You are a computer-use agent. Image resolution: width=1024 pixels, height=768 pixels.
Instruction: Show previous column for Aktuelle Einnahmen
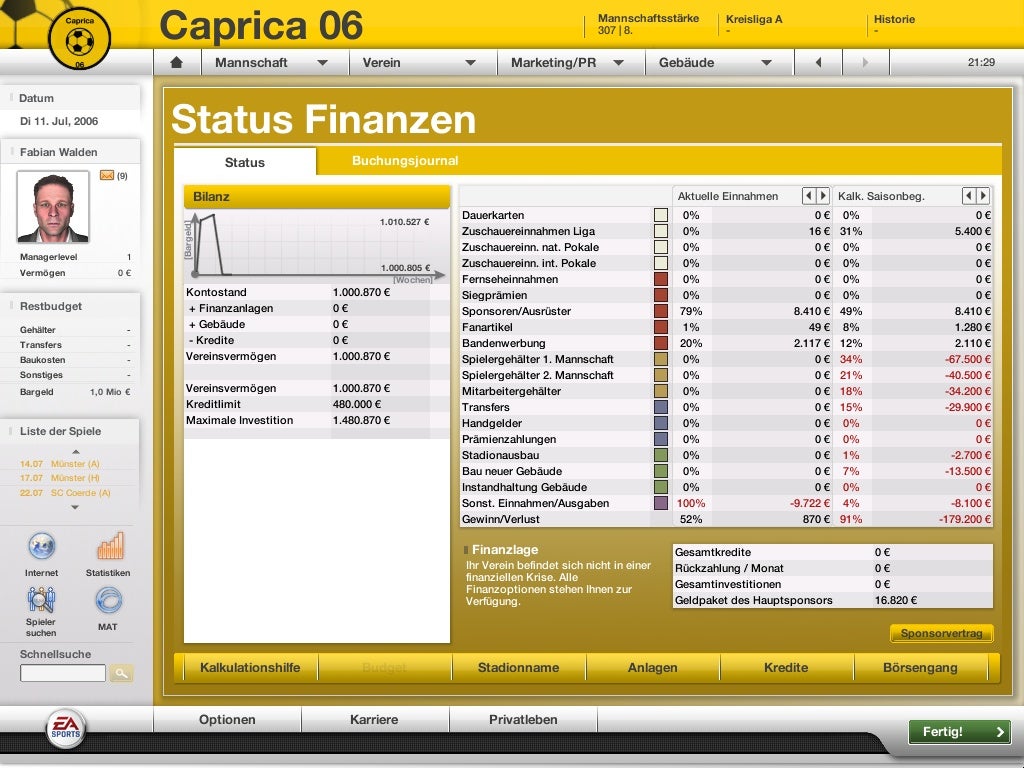pos(808,195)
